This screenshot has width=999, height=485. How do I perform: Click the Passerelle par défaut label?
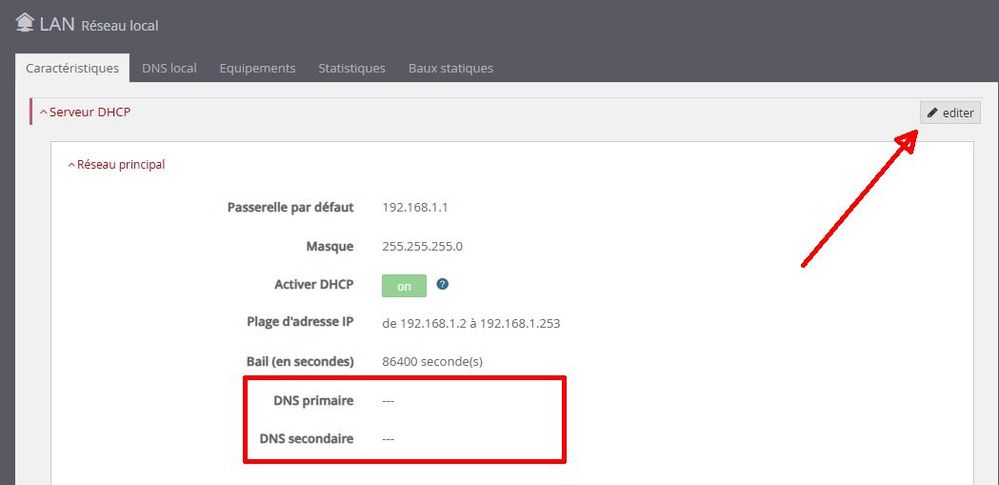tap(291, 208)
